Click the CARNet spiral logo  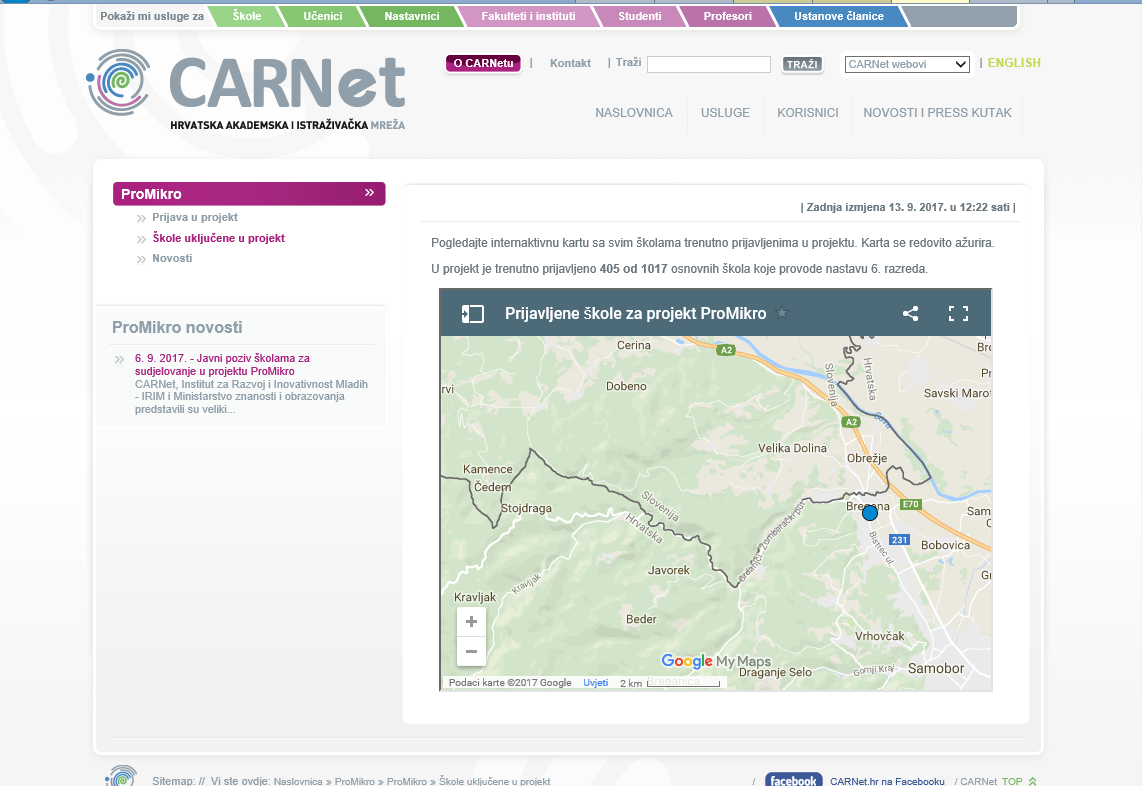(119, 82)
